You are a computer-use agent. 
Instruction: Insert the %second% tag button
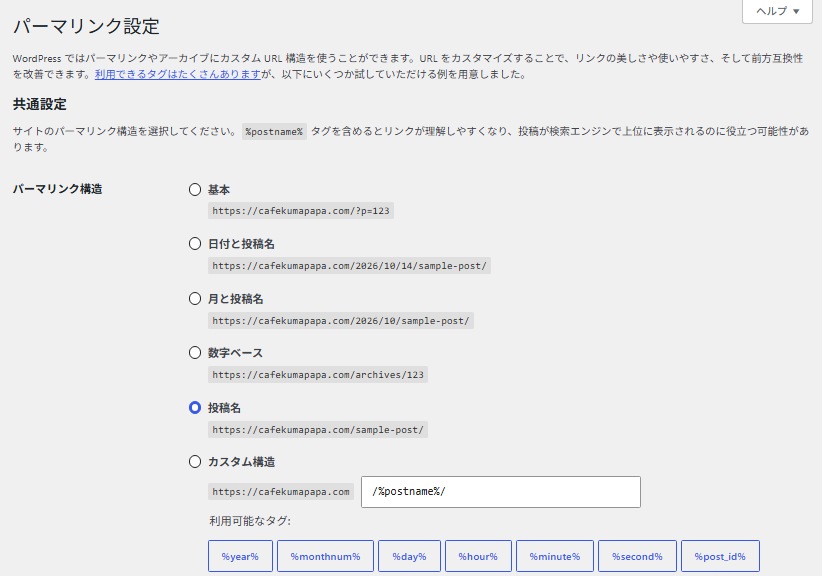tap(637, 556)
